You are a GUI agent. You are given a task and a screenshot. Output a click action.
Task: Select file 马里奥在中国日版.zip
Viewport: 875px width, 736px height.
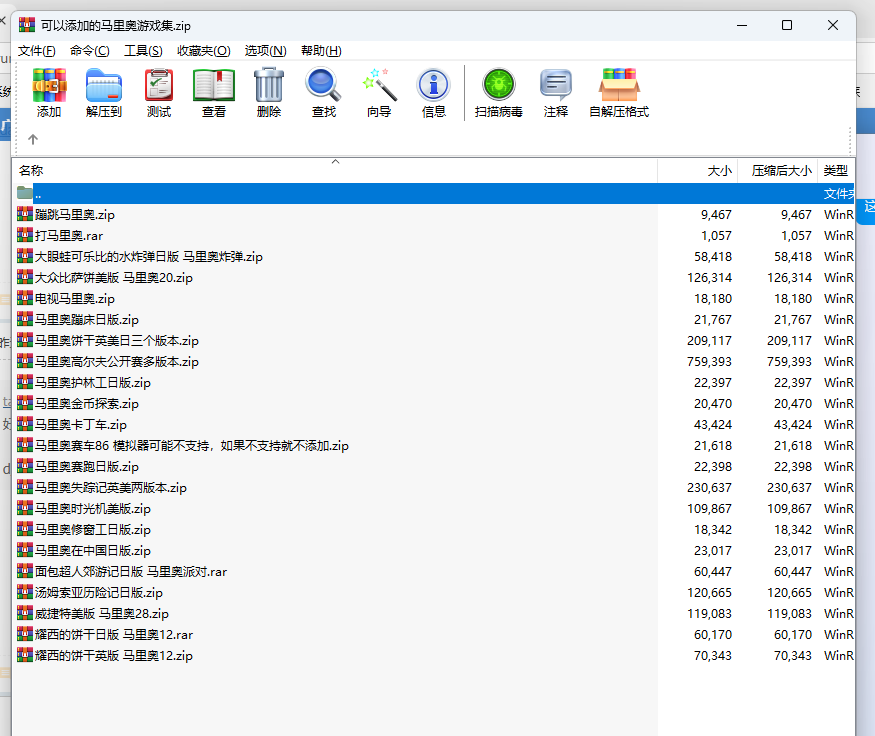tap(93, 551)
